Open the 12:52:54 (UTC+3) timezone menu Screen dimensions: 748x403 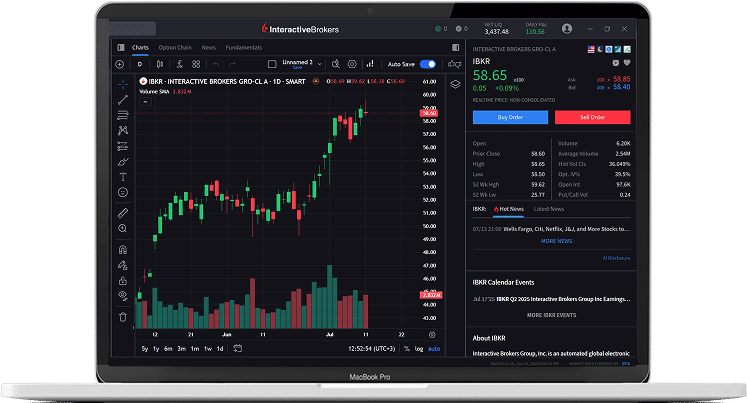372,349
